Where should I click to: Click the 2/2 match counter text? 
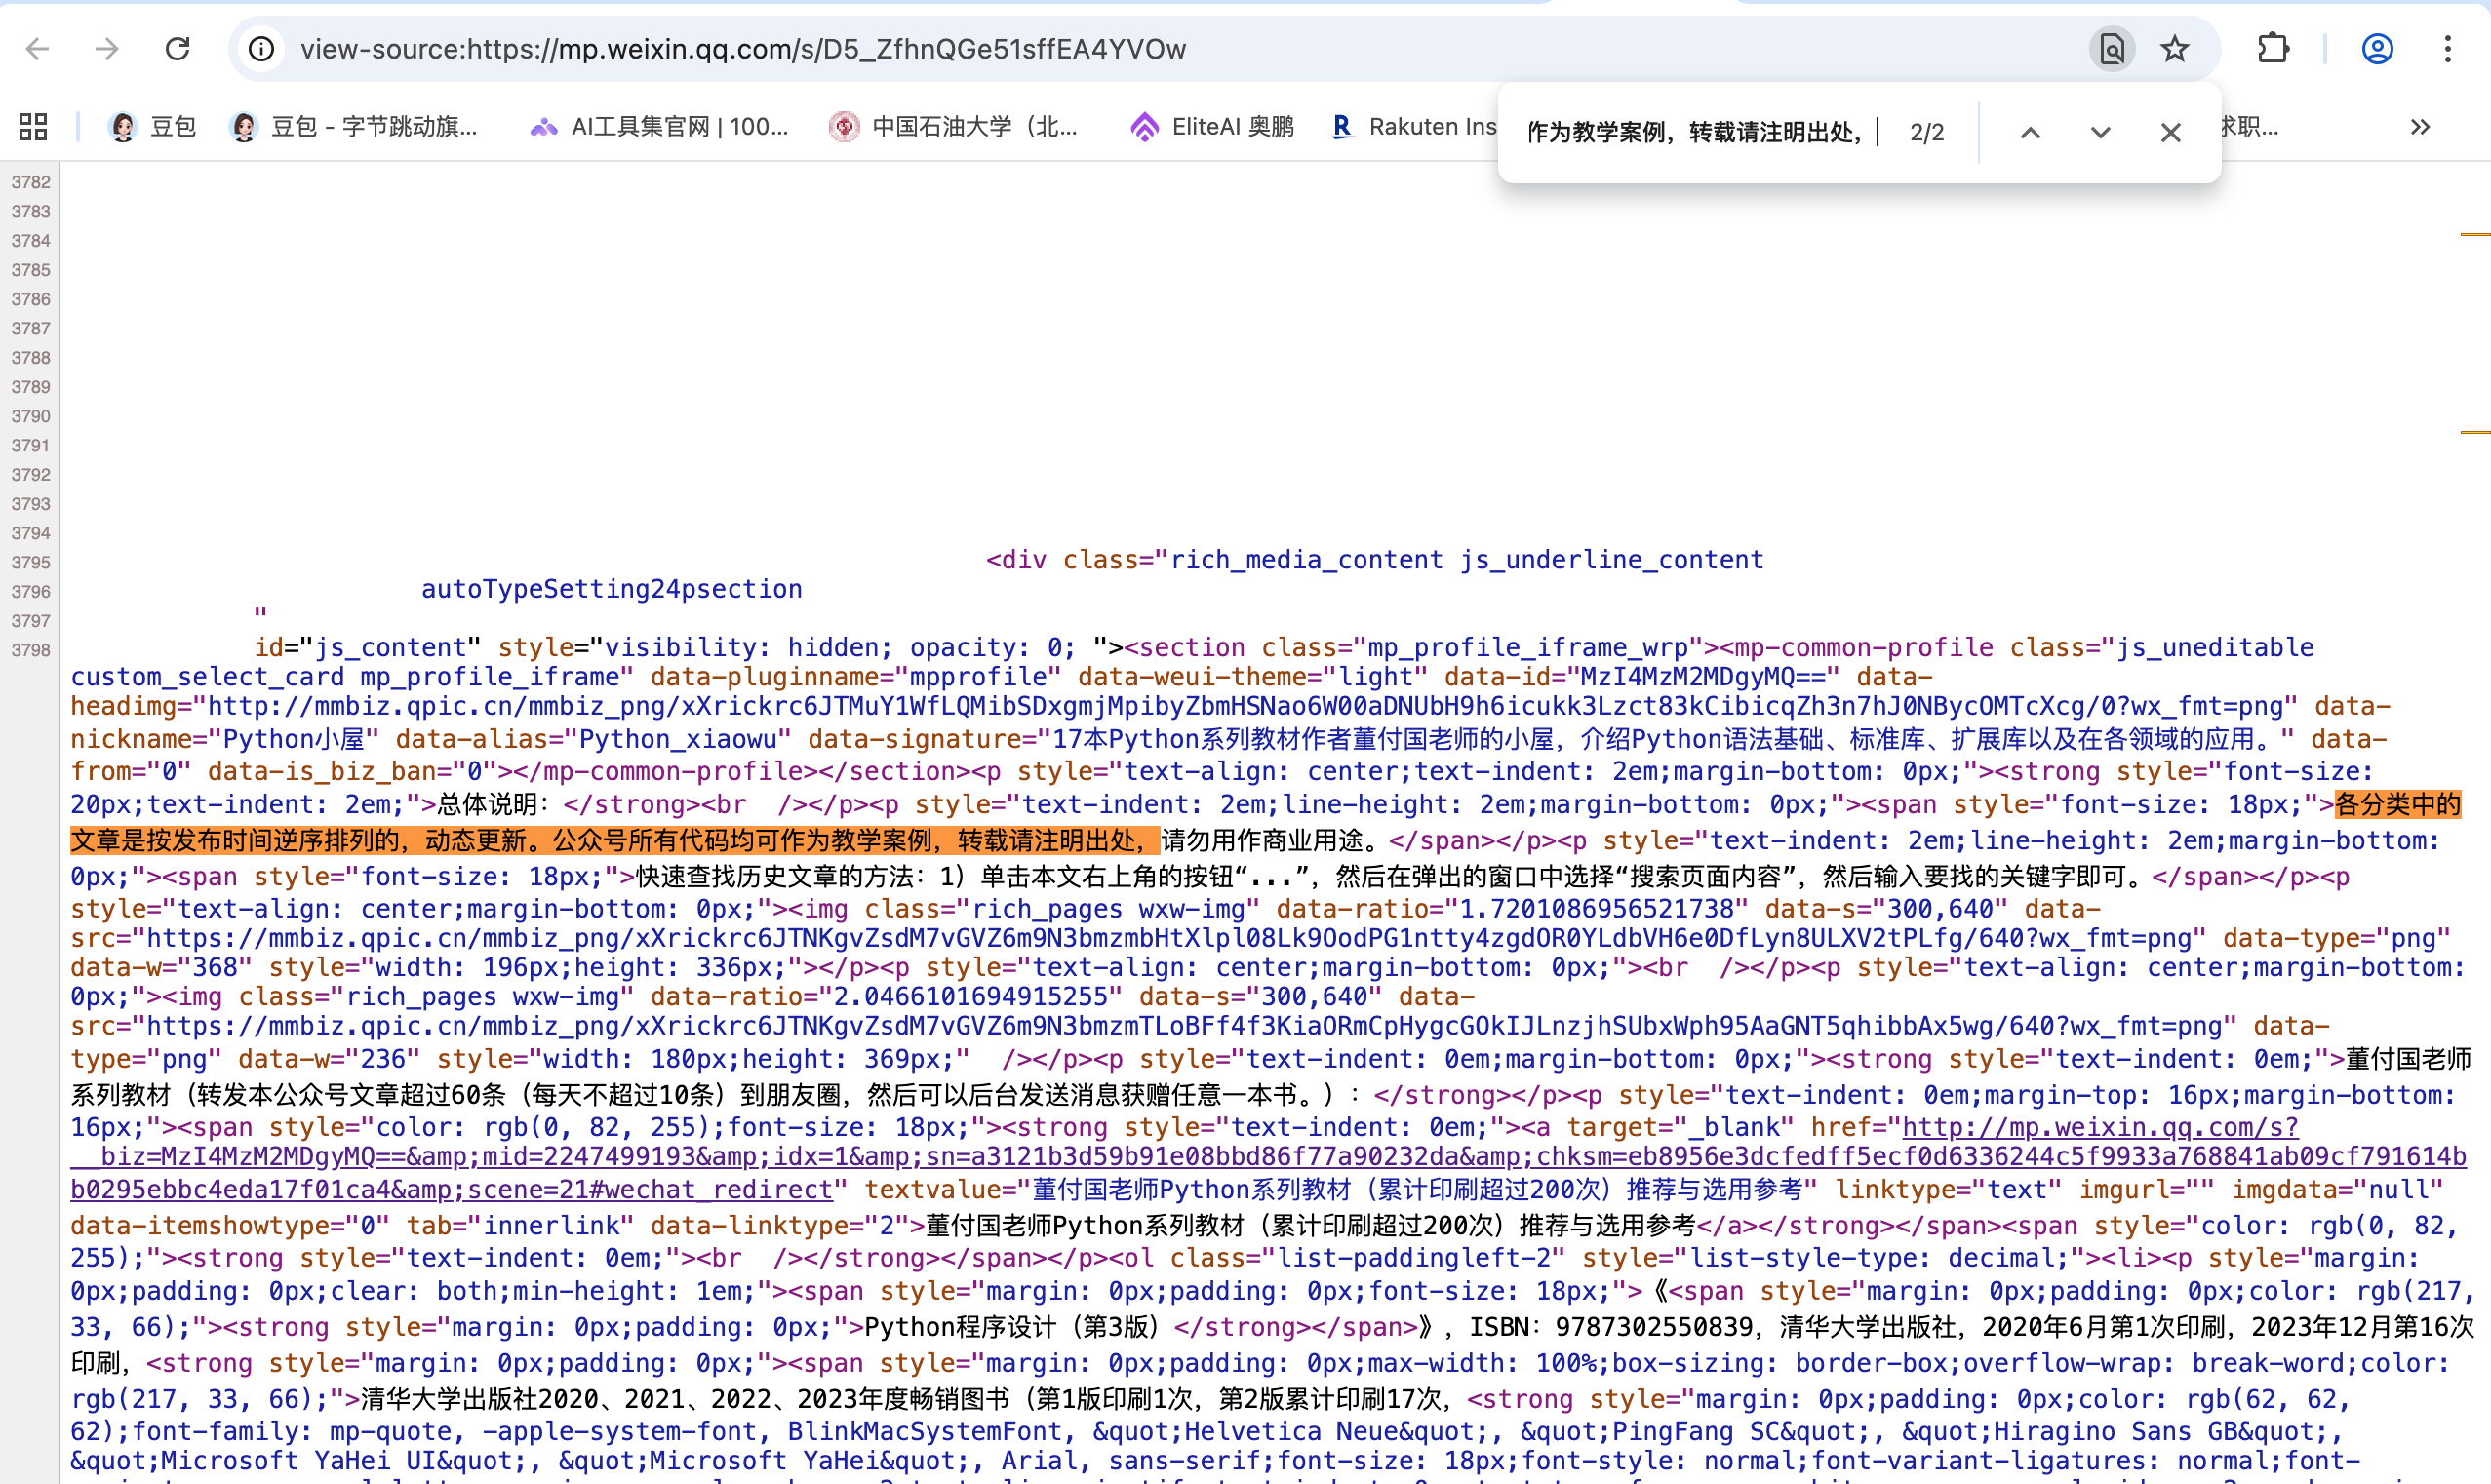tap(1926, 132)
